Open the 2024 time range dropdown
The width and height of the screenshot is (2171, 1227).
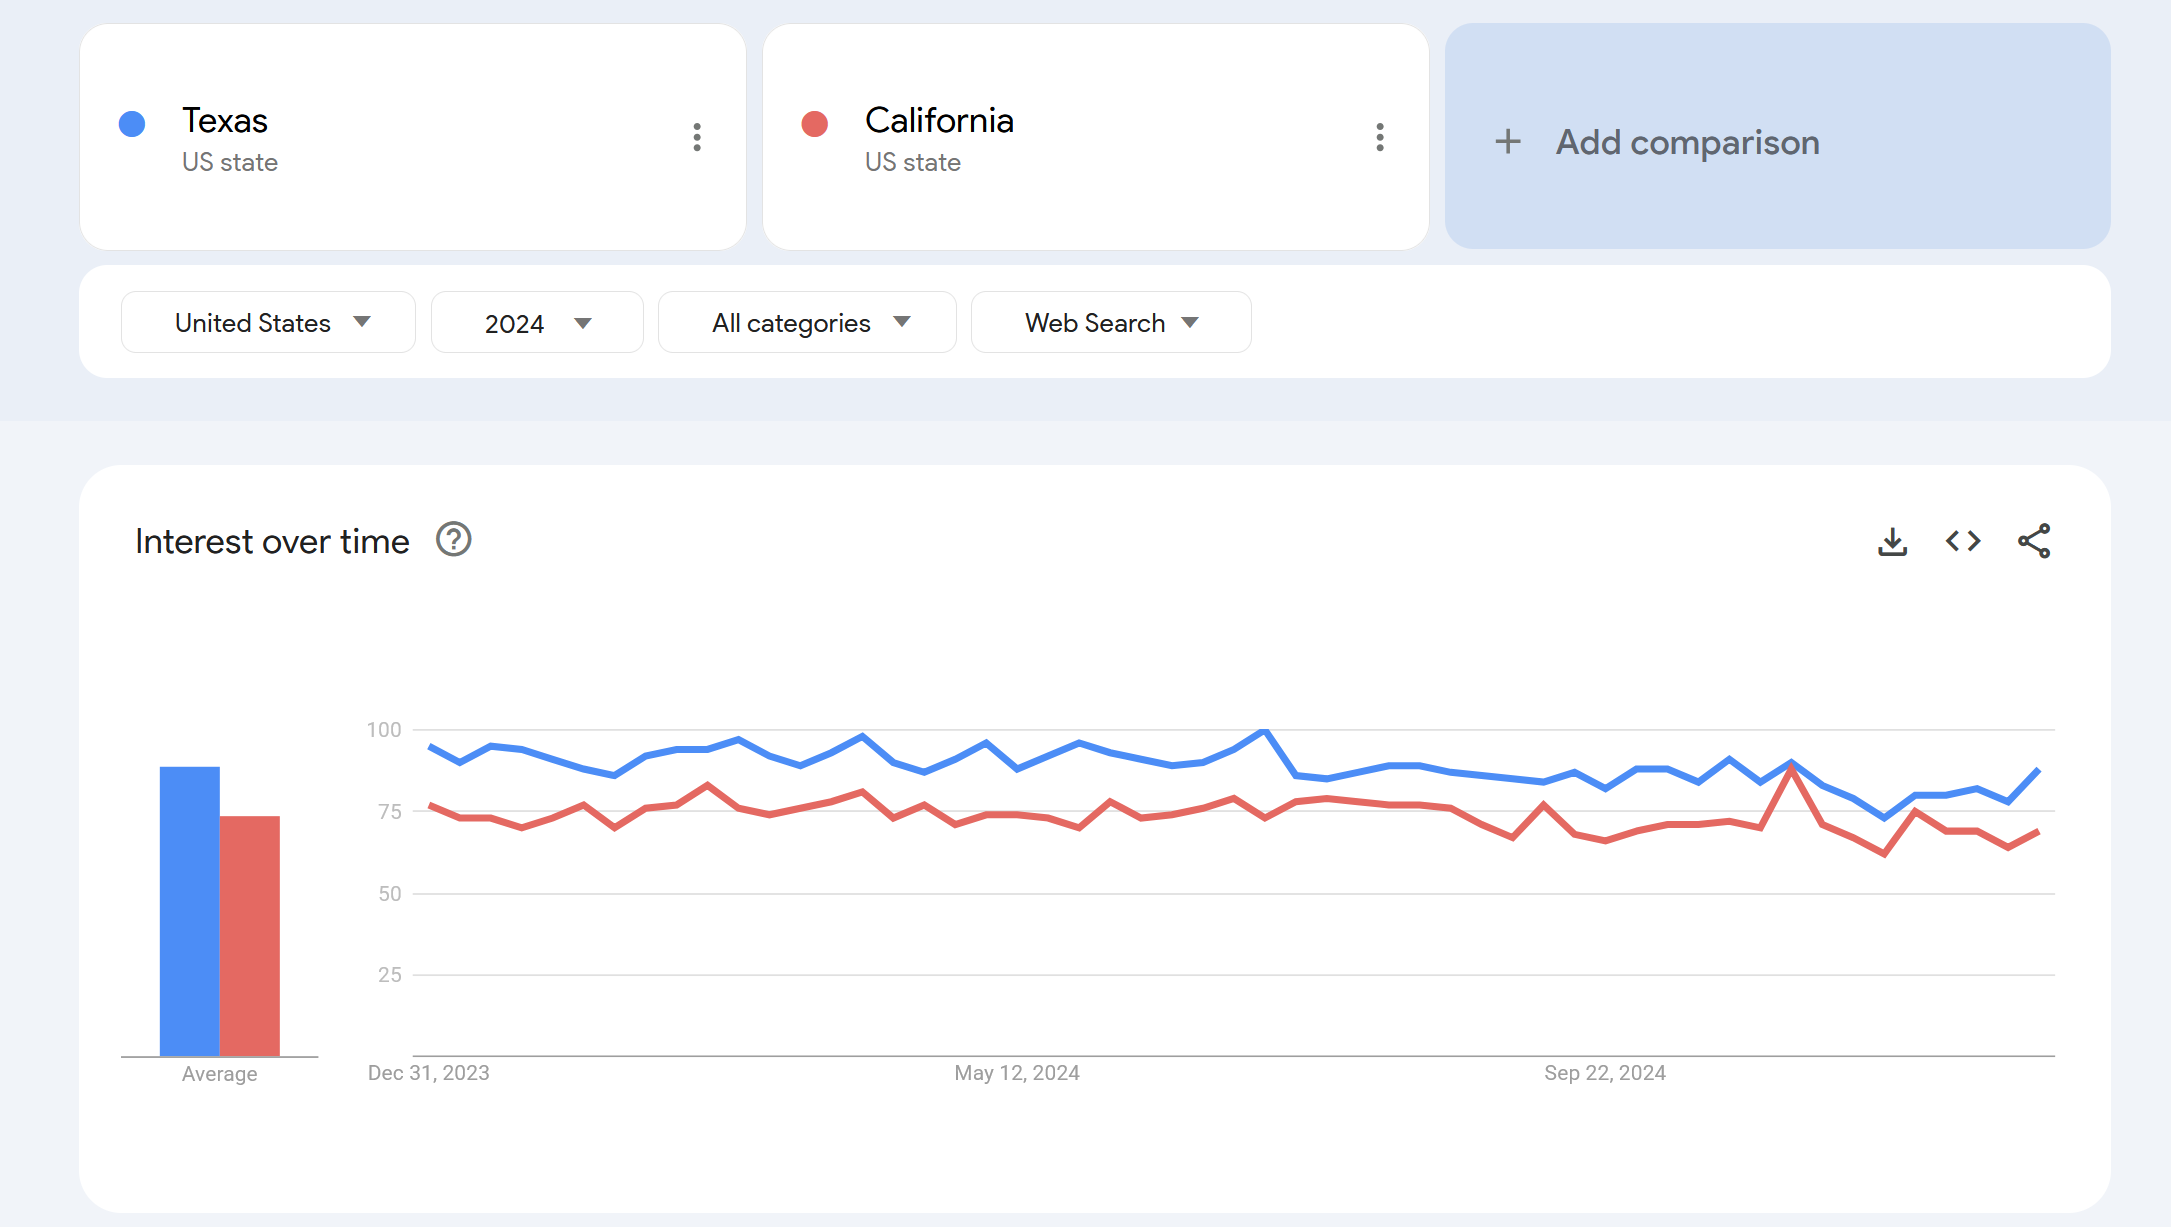click(x=537, y=322)
